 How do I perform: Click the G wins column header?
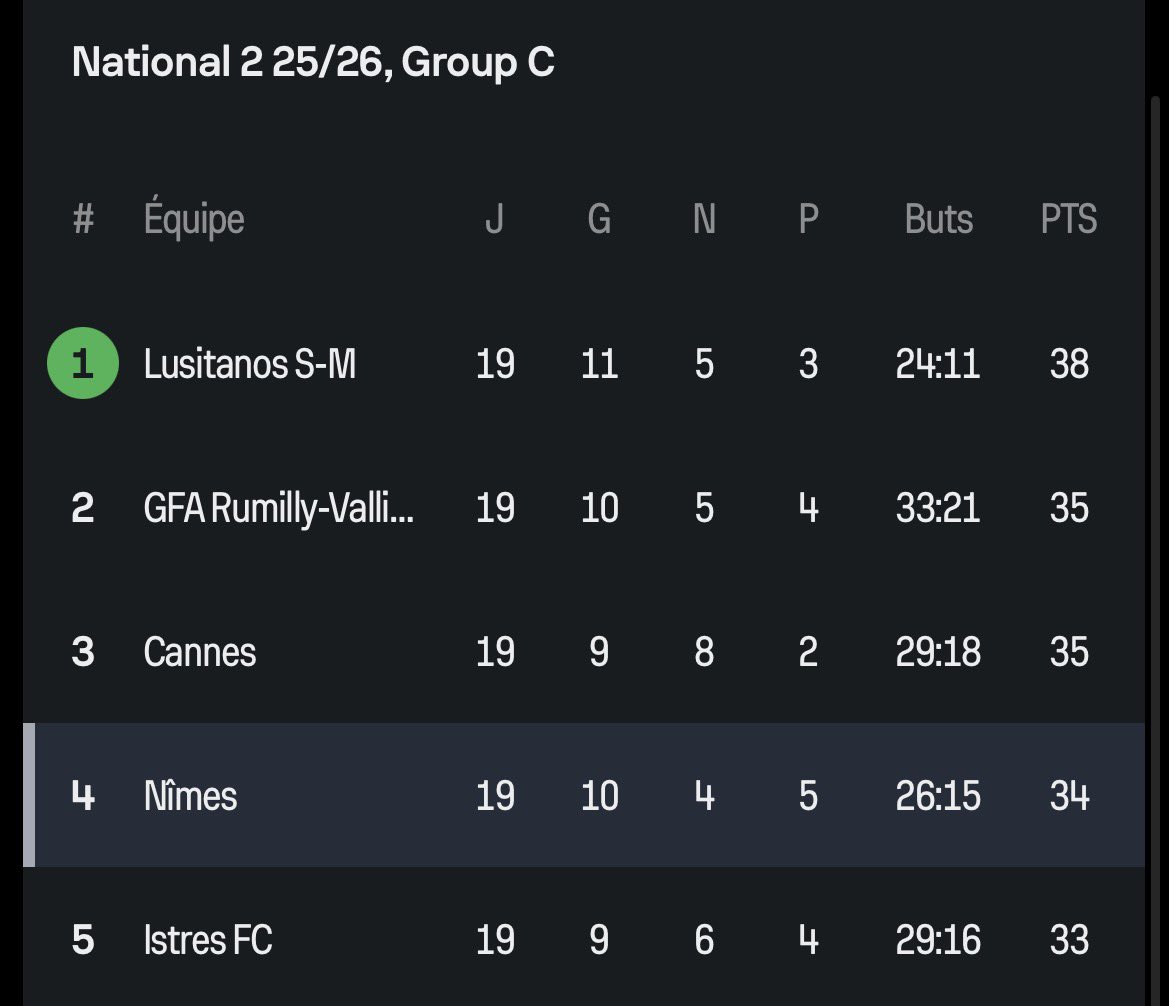coord(599,219)
